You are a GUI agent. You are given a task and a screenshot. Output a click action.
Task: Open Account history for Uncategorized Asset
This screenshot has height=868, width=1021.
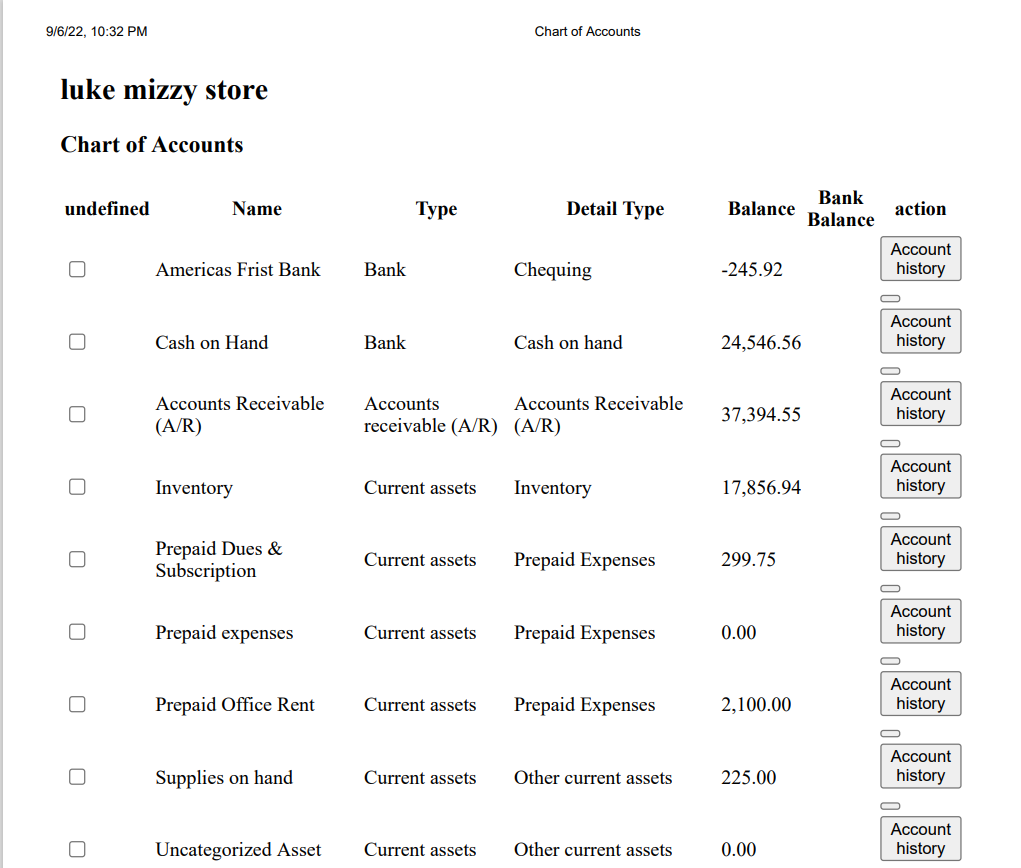[920, 839]
